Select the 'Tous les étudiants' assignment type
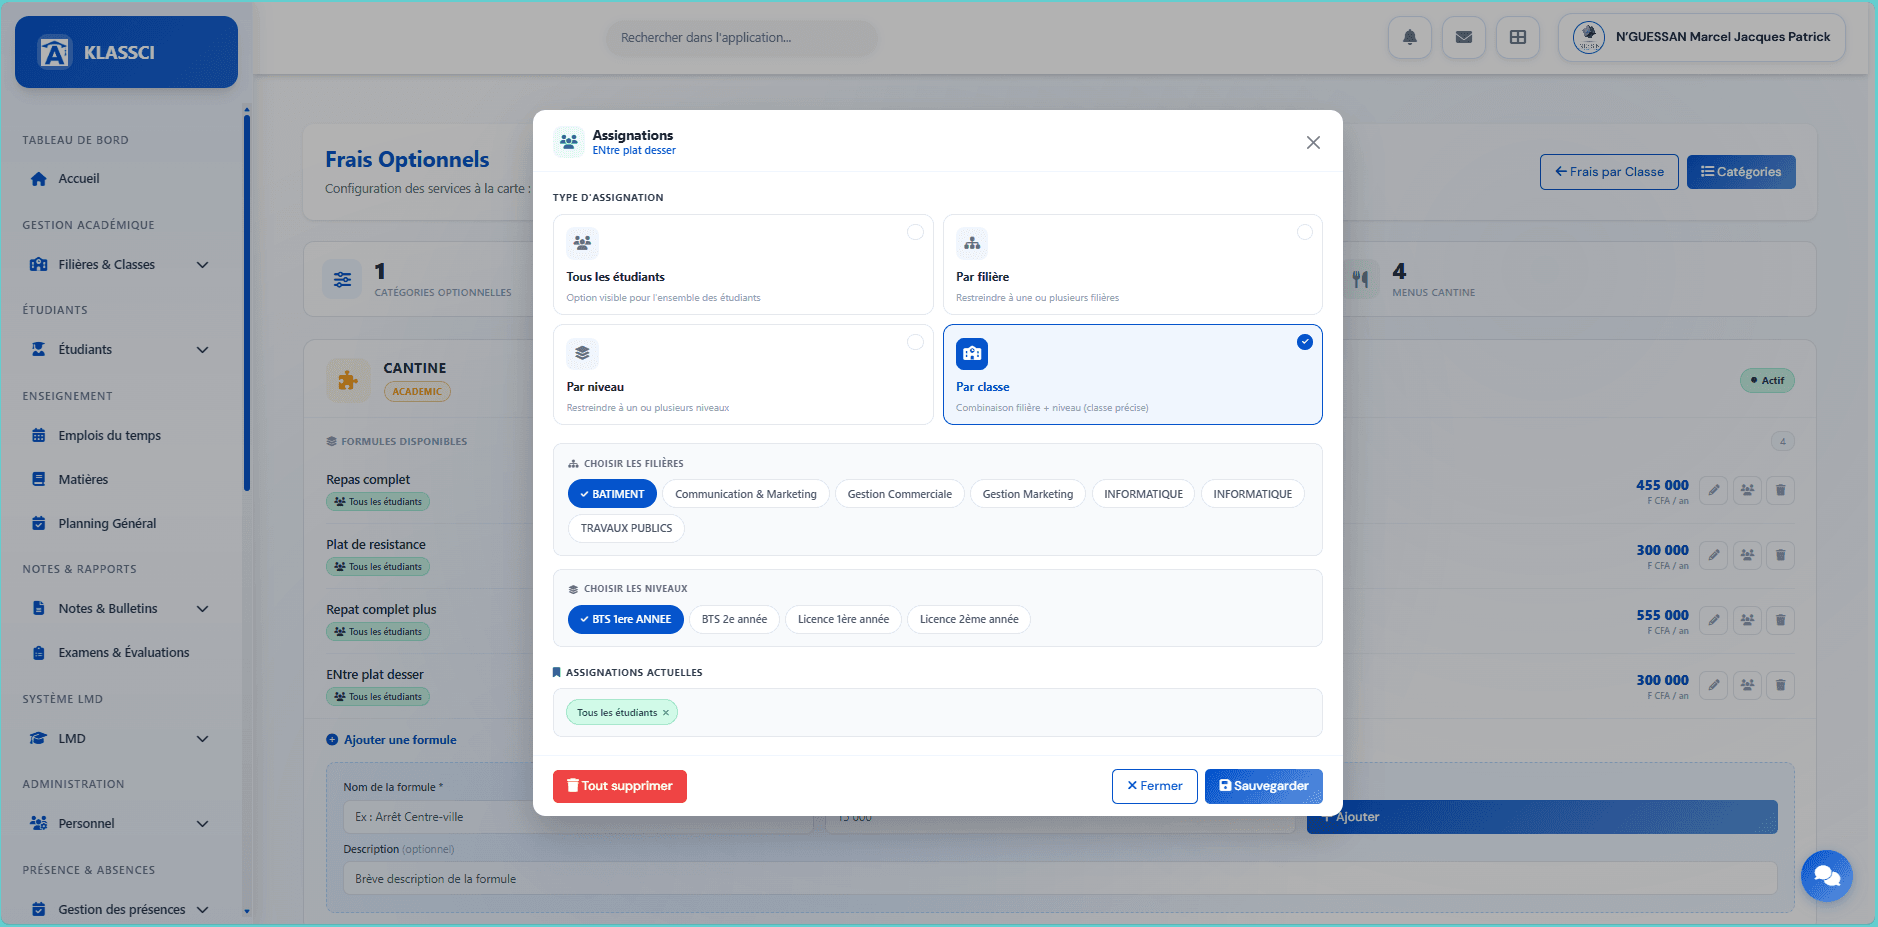This screenshot has width=1878, height=927. click(742, 265)
